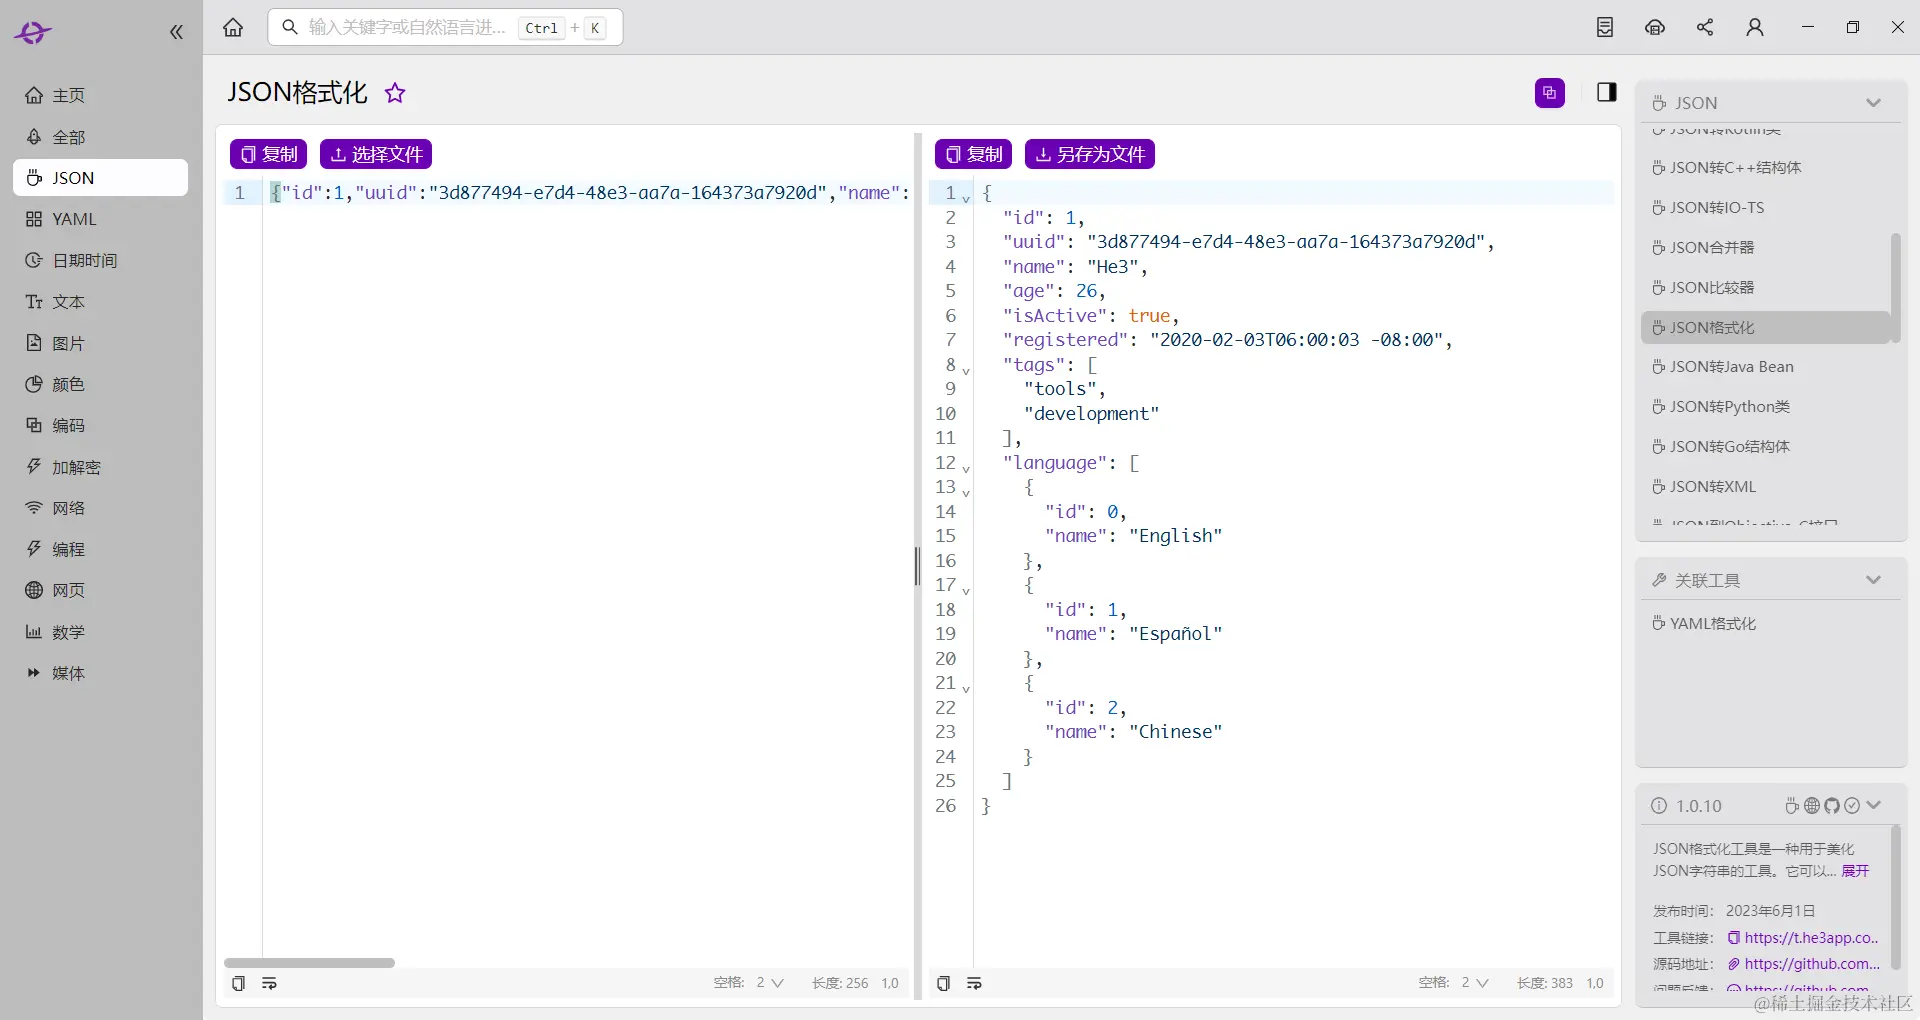This screenshot has width=1920, height=1020.
Task: Click the check circle icon in the version panel
Action: click(1852, 806)
